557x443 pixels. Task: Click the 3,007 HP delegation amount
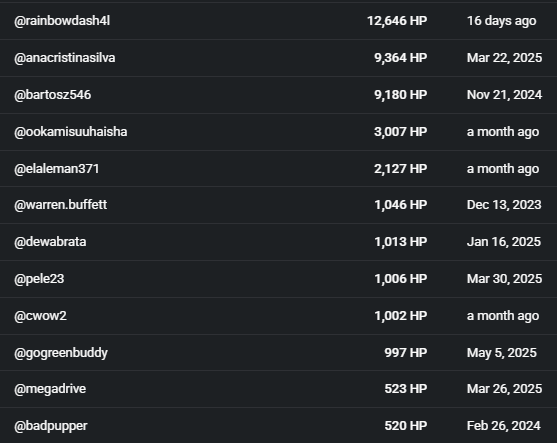tap(401, 132)
